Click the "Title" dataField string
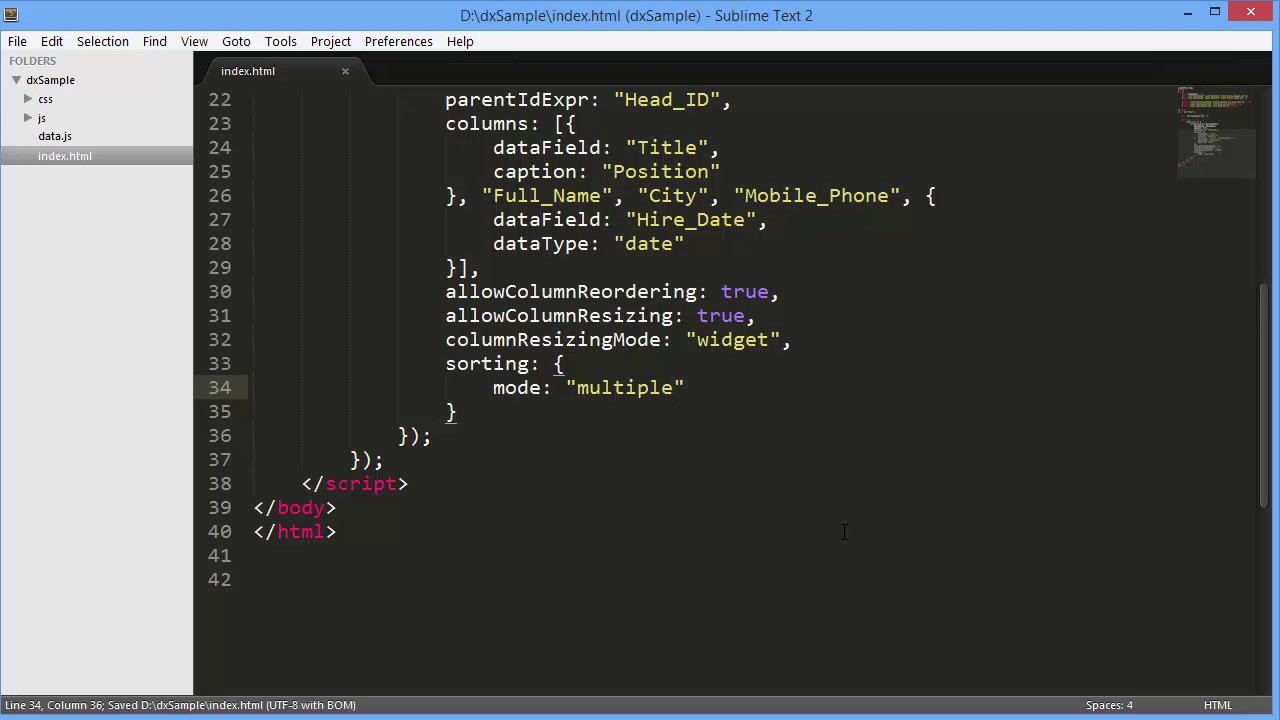Screen dimensions: 1280x720 [x=667, y=148]
